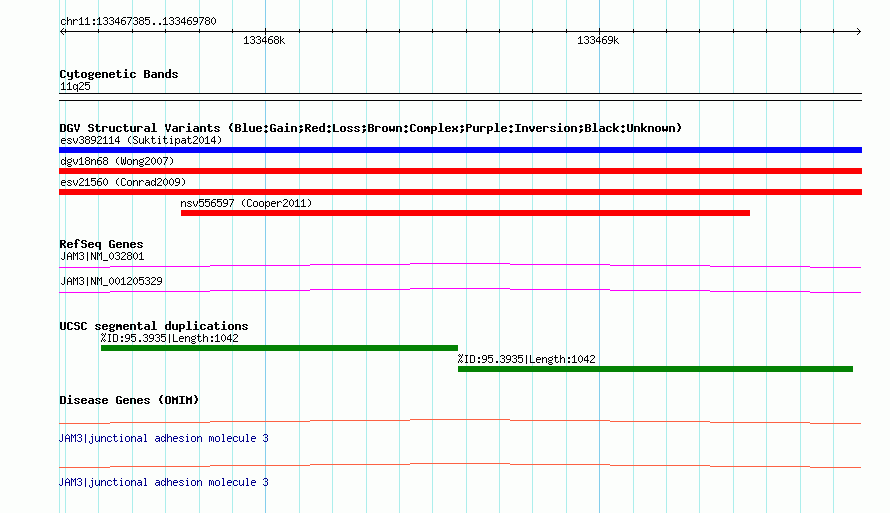Open first %ID:95.3935|Length:1042 duplication label
890x513 pixels.
170,338
